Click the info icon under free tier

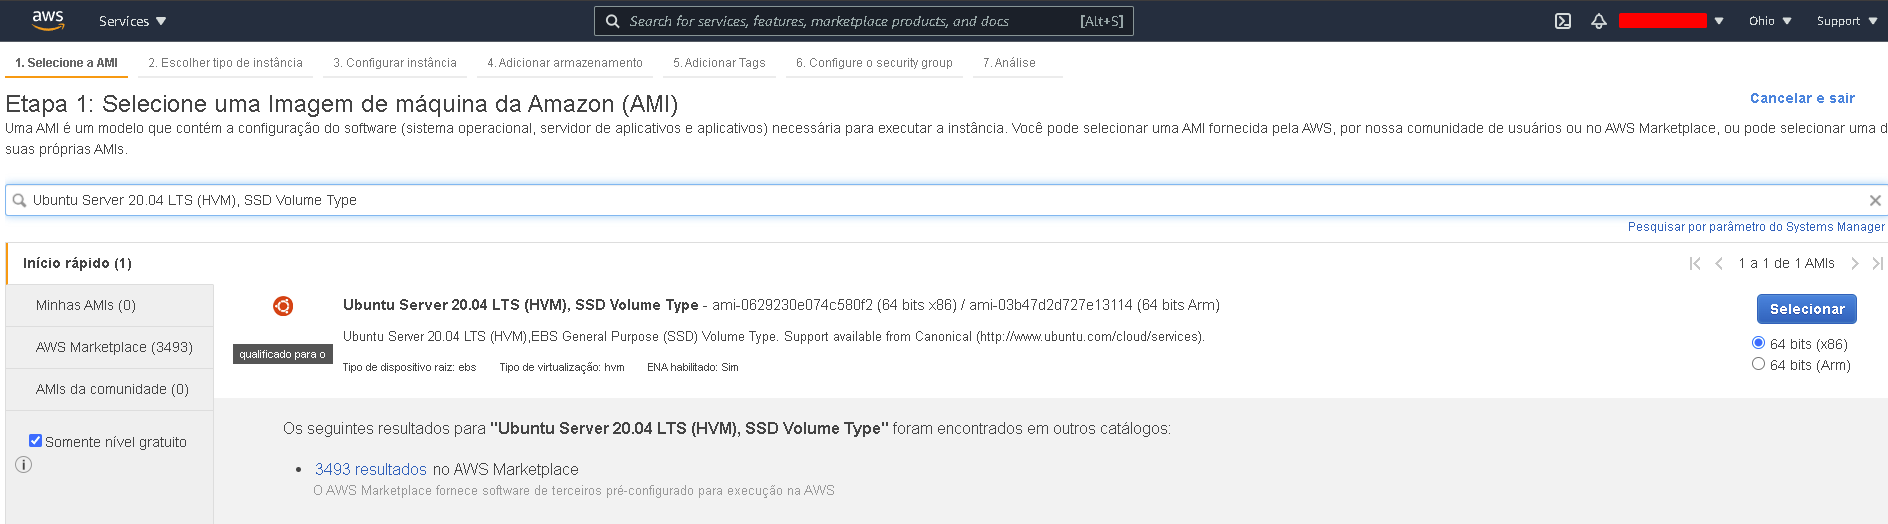point(24,464)
